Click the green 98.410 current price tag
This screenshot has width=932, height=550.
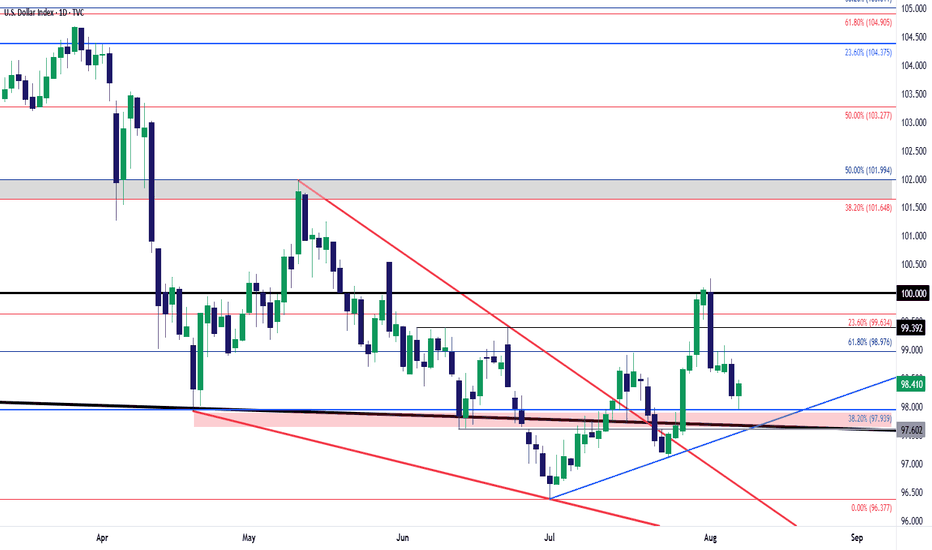(912, 384)
